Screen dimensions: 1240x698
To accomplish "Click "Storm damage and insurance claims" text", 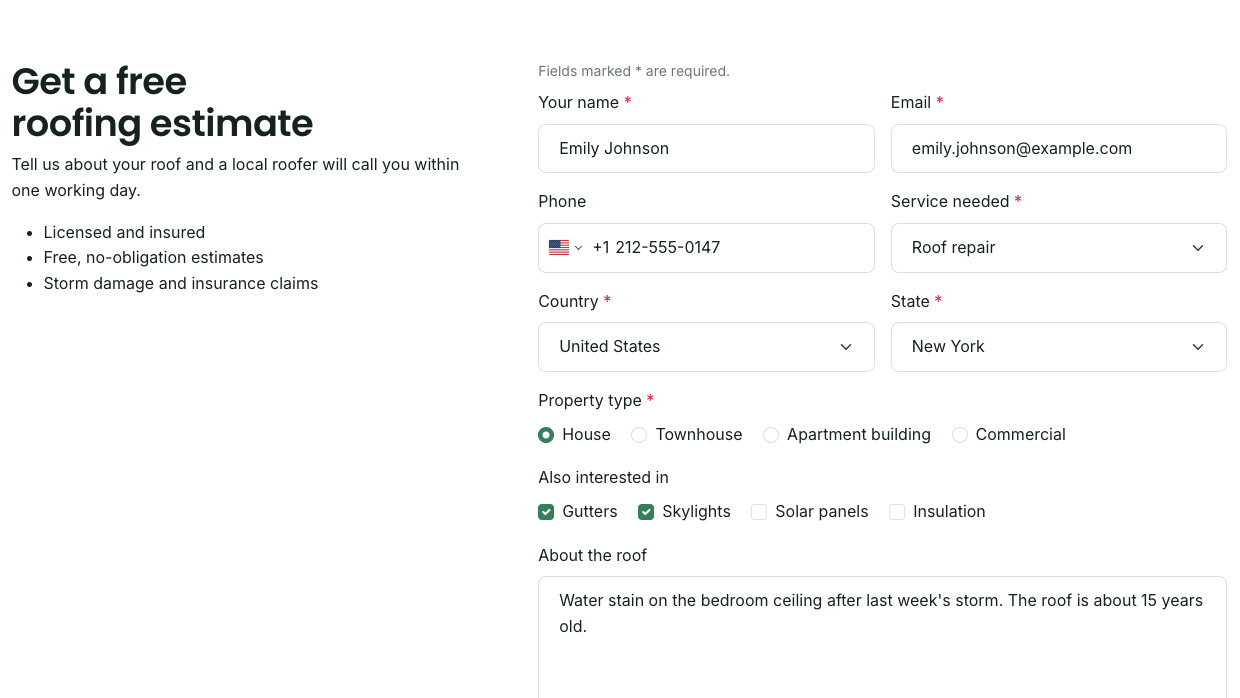I will pos(181,284).
